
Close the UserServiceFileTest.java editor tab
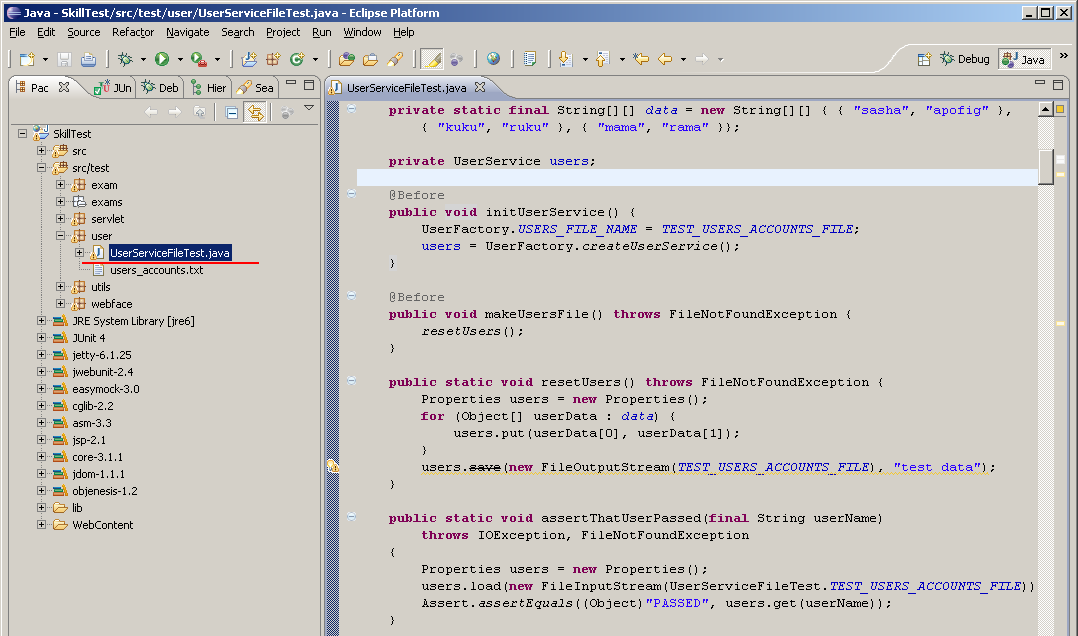(480, 87)
